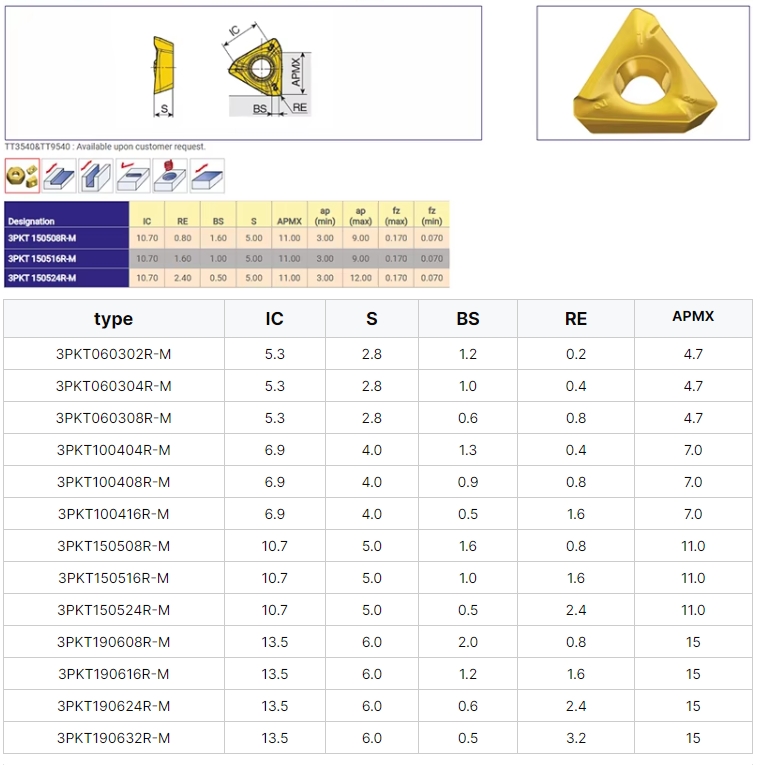Click the 'type' column header
The width and height of the screenshot is (760, 768).
tap(113, 319)
